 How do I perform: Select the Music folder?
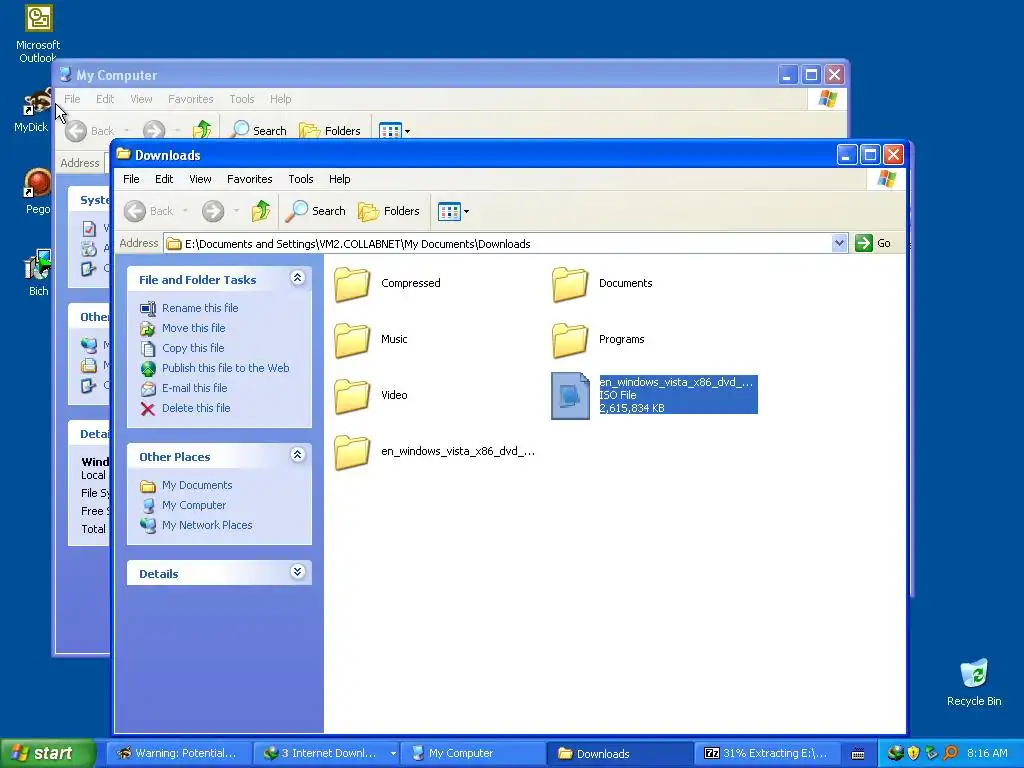(371, 340)
